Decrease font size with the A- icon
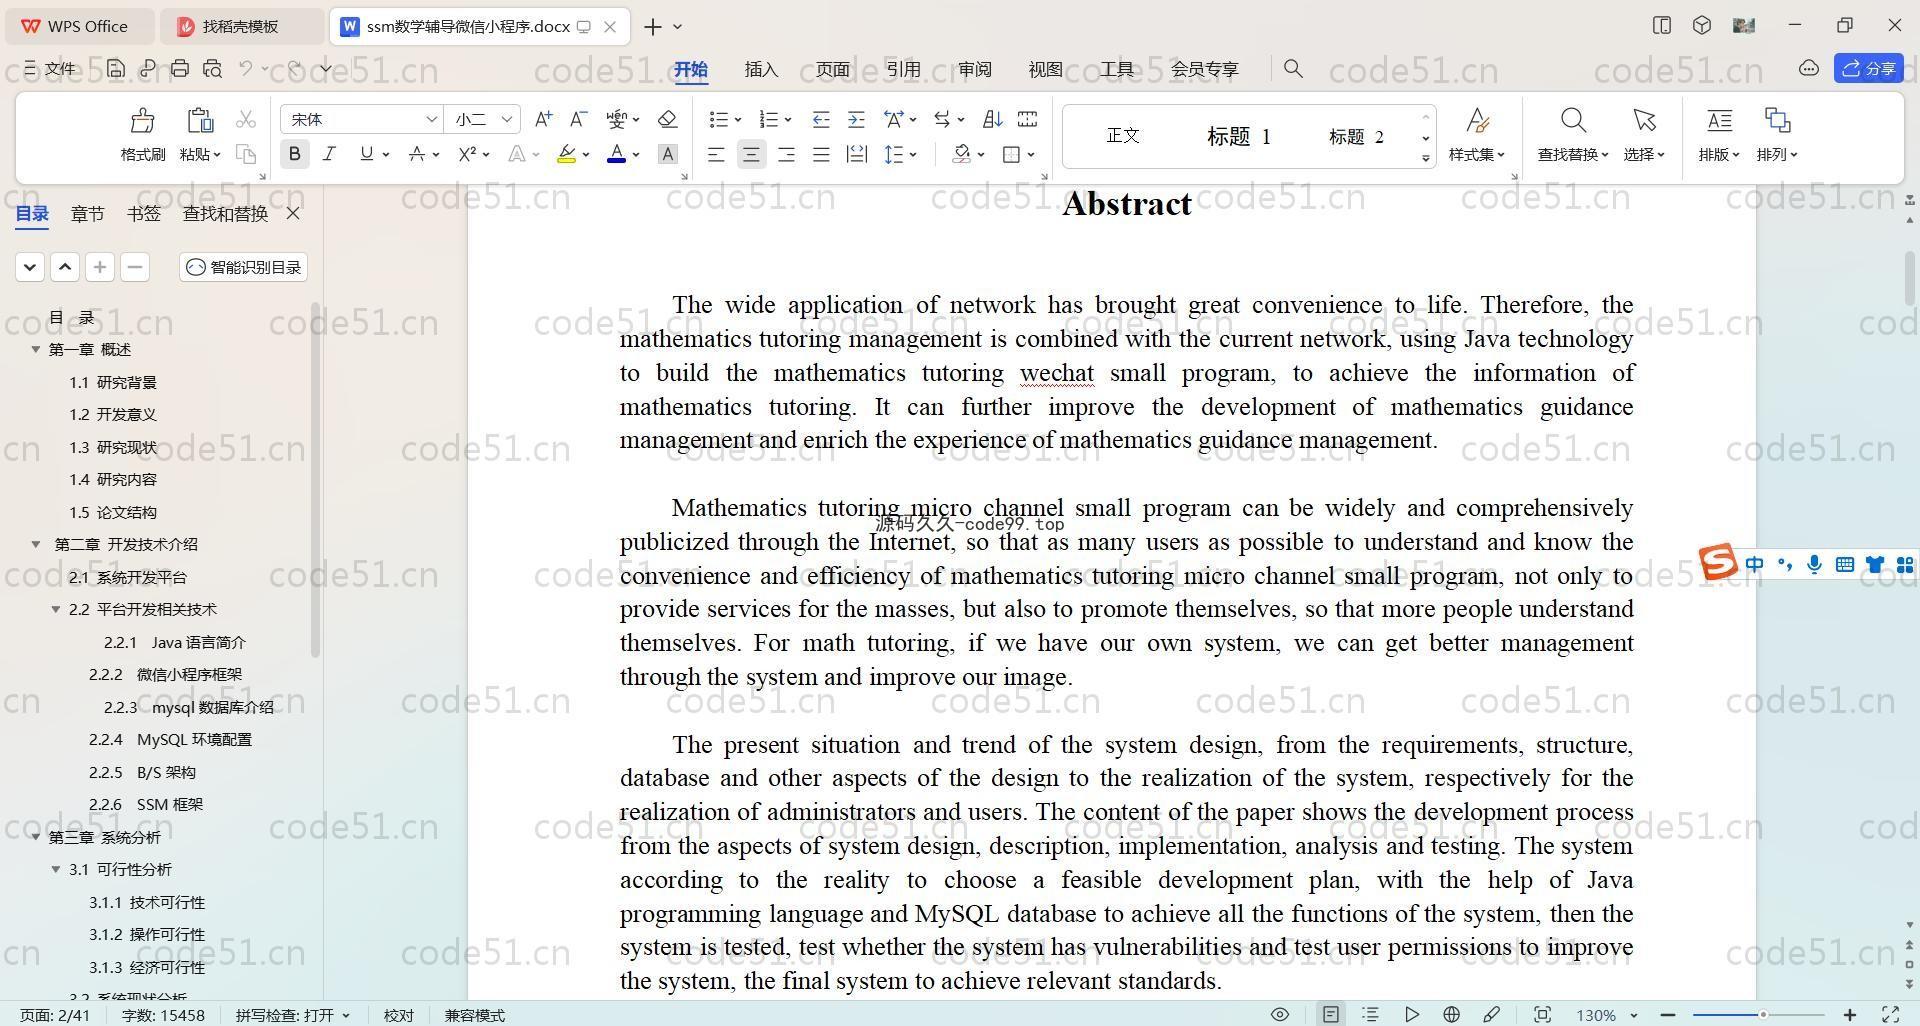1920x1026 pixels. 578,119
